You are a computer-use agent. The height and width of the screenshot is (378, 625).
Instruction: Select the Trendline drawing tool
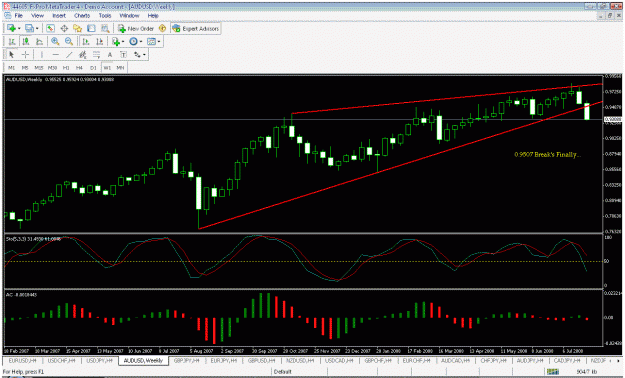69,55
